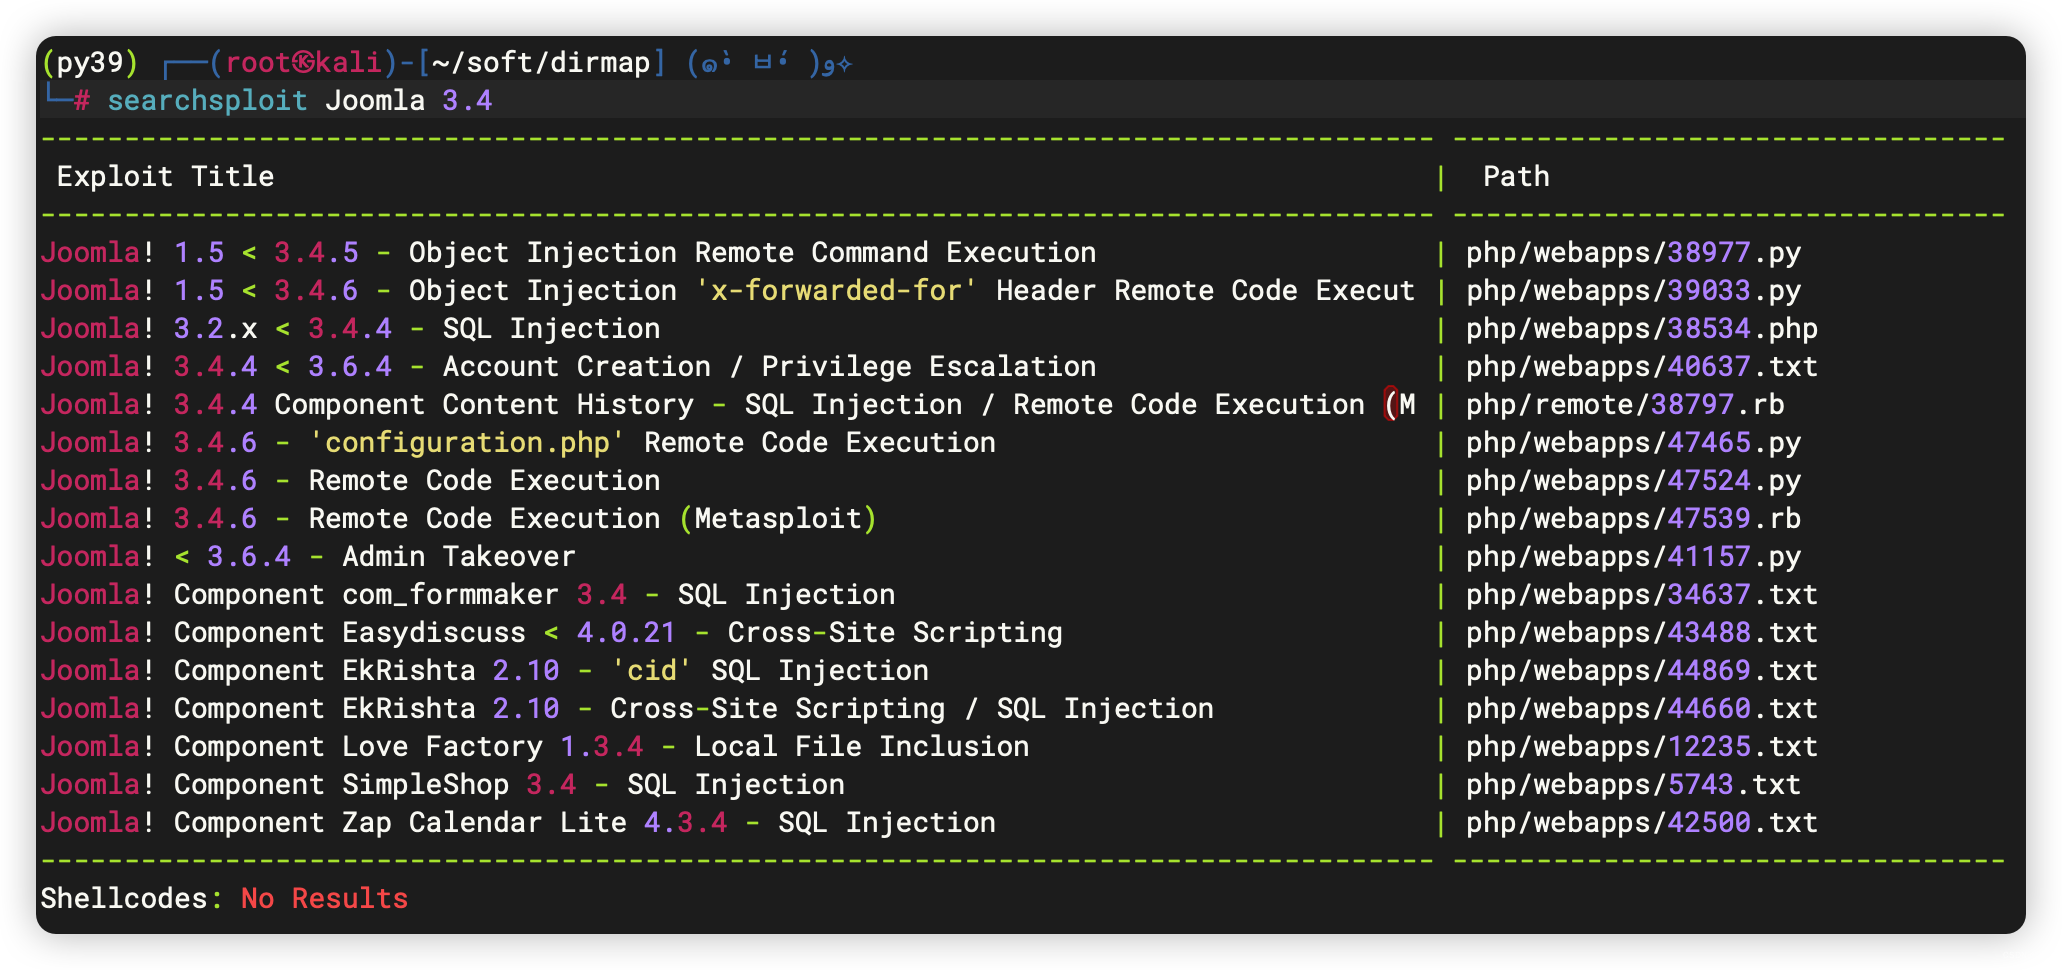The image size is (2062, 970).
Task: Click the (py39) environment label
Action: coord(90,63)
